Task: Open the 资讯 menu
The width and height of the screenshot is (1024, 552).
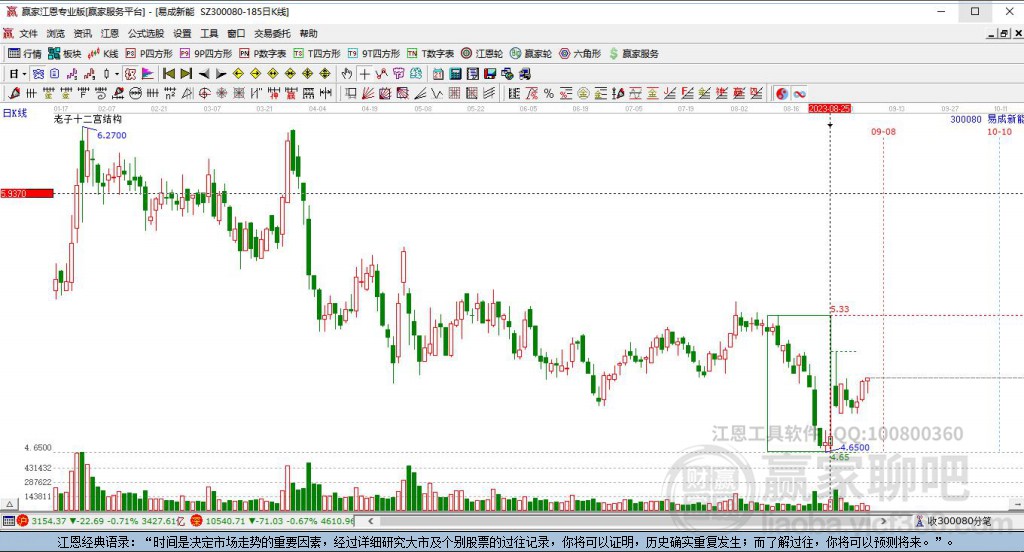Action: pyautogui.click(x=83, y=33)
